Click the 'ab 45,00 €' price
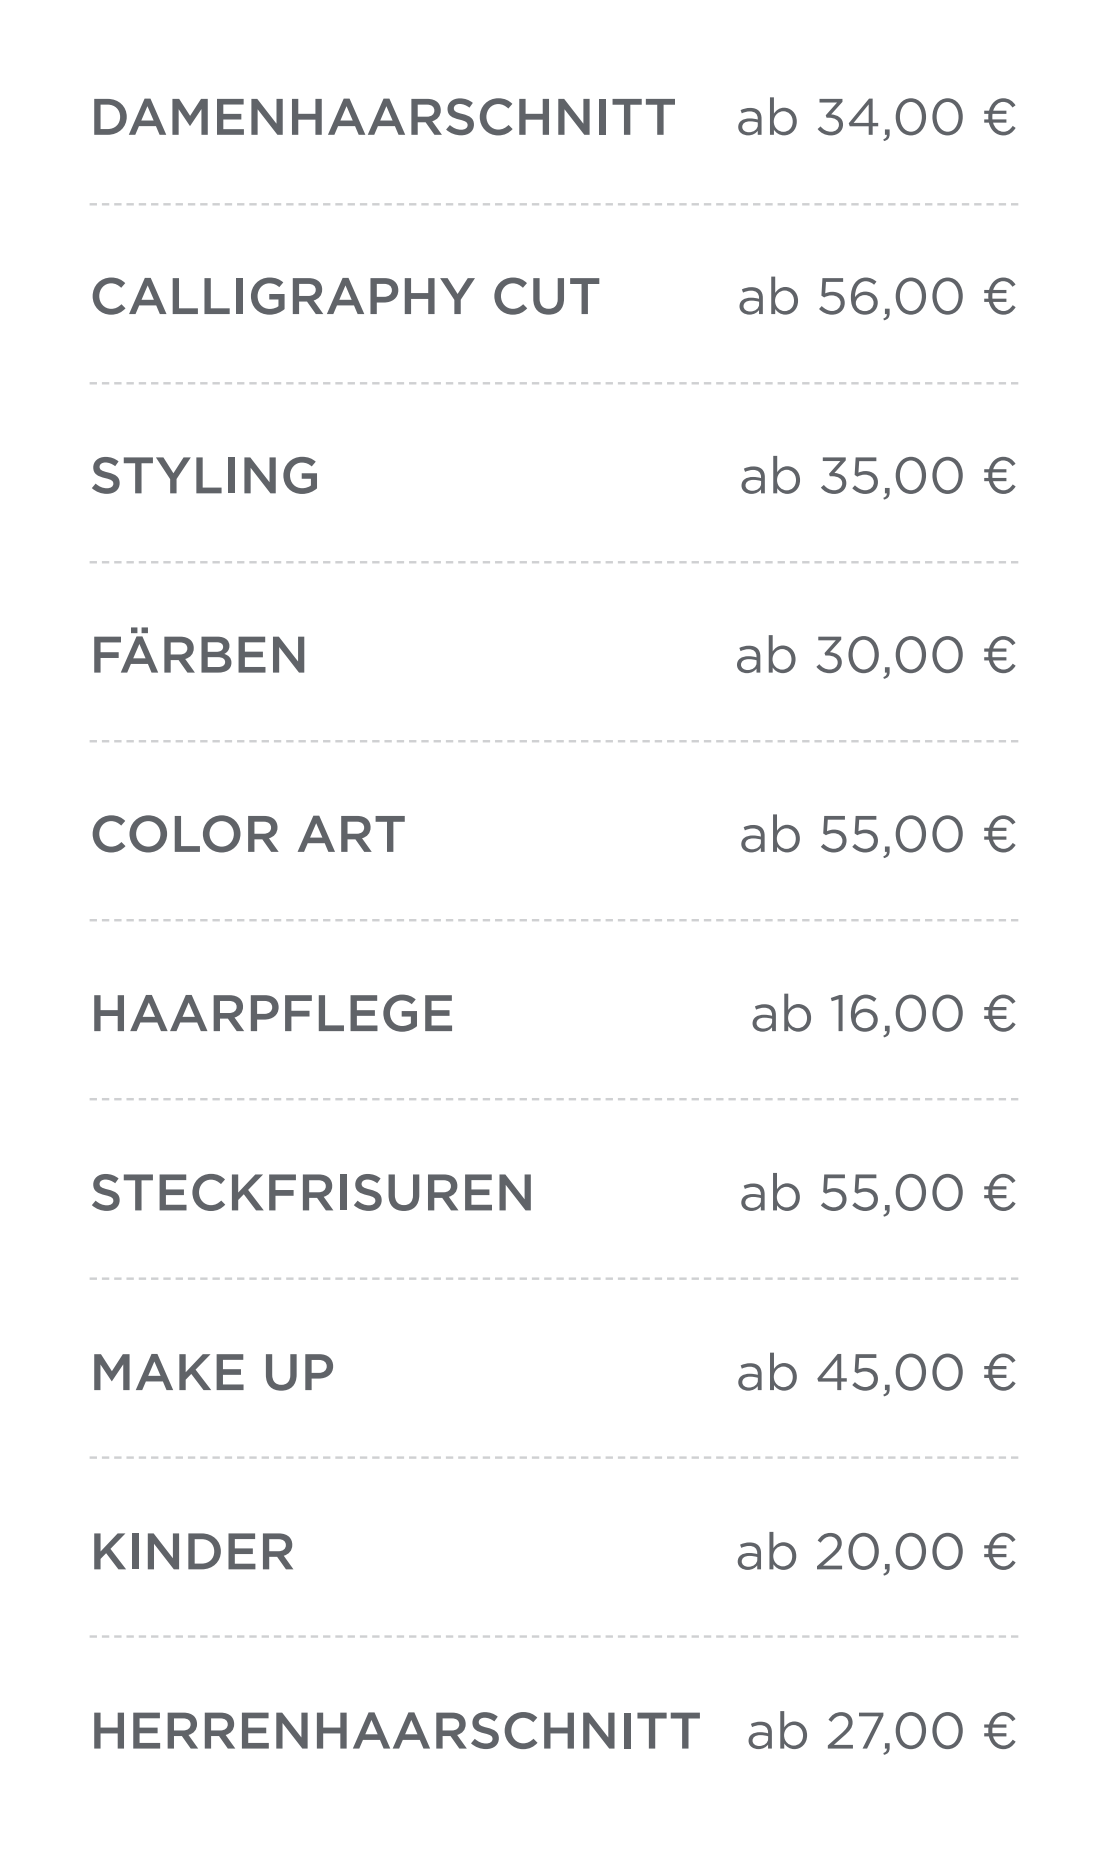The height and width of the screenshot is (1850, 1104). (x=876, y=1372)
